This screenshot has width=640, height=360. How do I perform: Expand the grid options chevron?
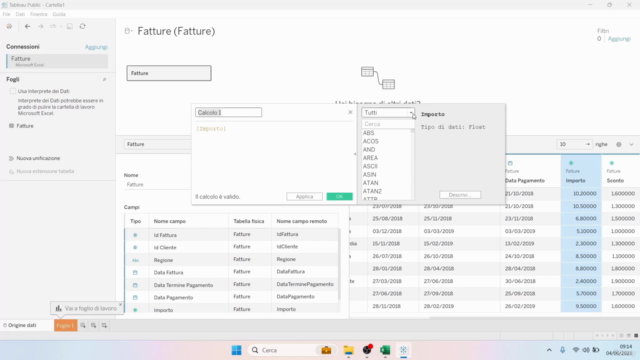click(x=631, y=144)
